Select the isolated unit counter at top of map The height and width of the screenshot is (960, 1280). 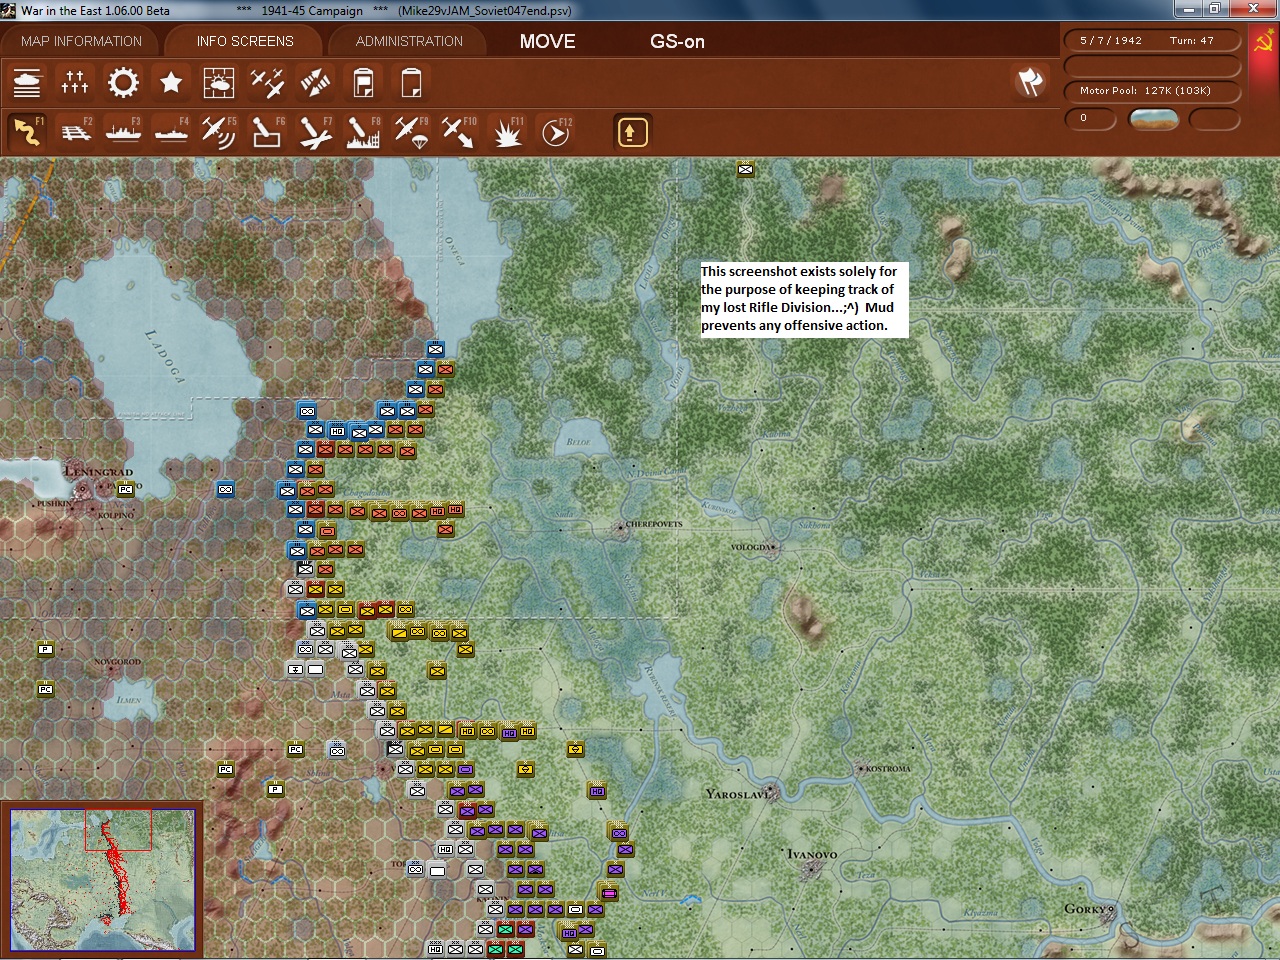745,169
